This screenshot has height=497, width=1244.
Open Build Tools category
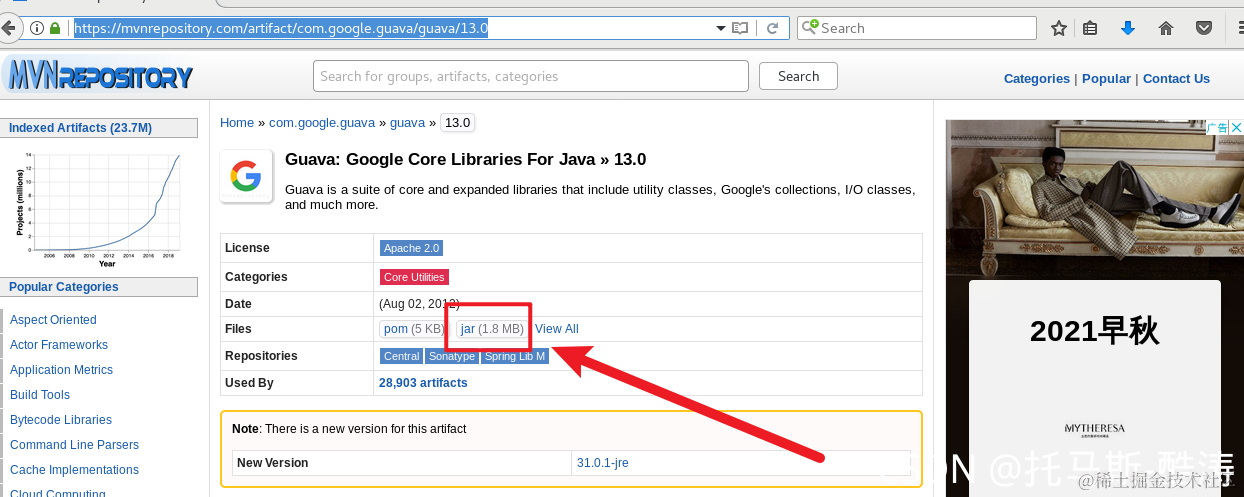click(x=40, y=395)
